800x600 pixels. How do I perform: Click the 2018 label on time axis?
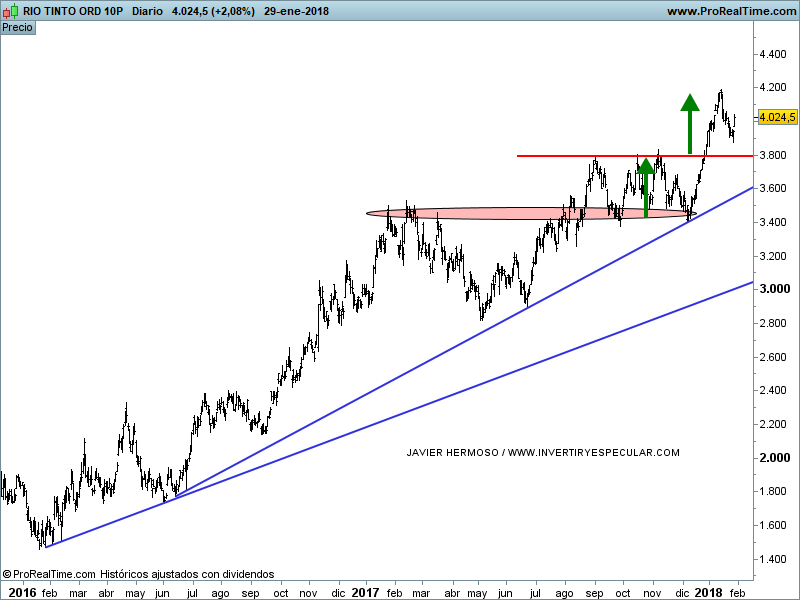coord(708,592)
